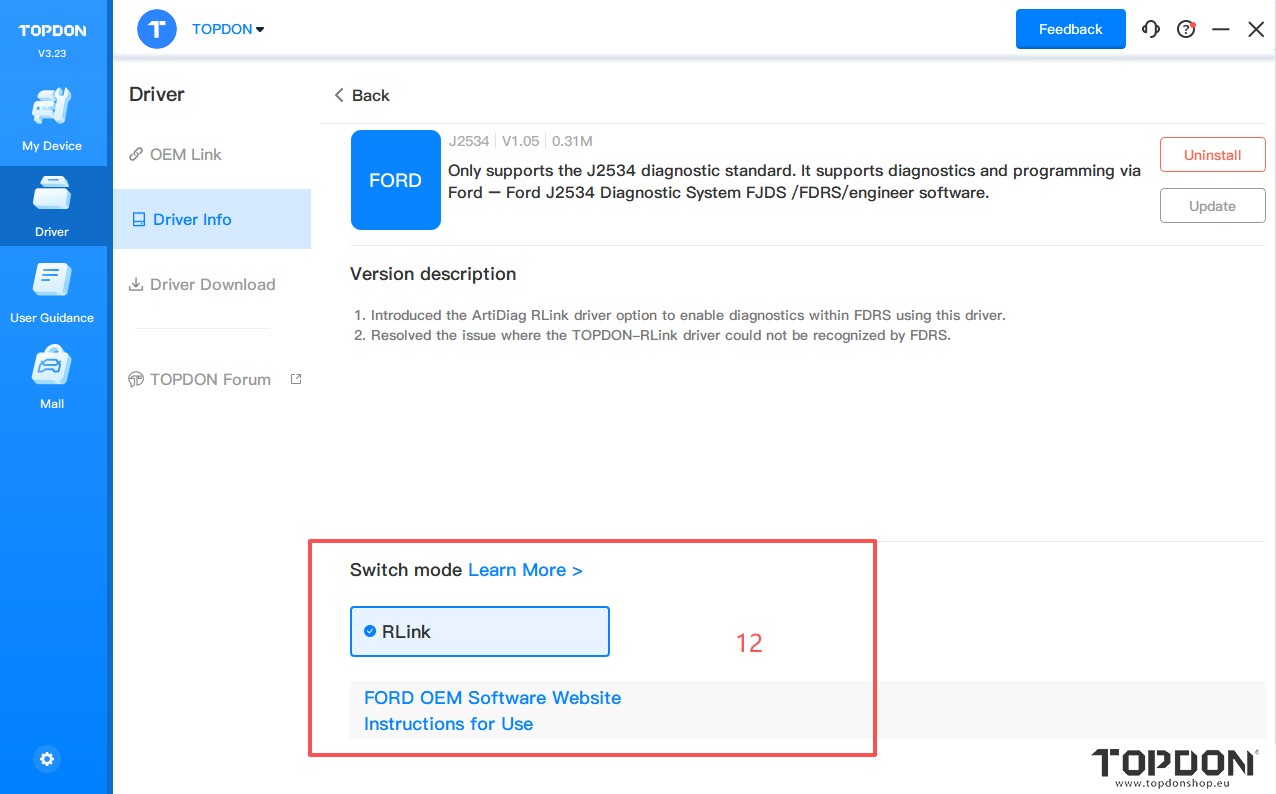The image size is (1276, 794).
Task: Switch to OEM Link tab
Action: (185, 154)
